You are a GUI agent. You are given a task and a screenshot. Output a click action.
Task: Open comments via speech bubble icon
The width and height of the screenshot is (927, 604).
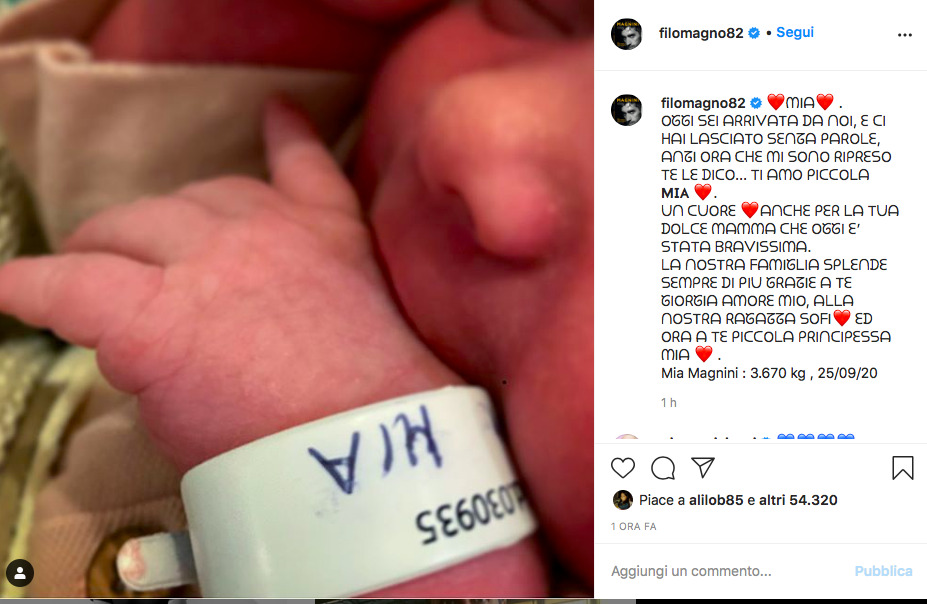(x=663, y=467)
